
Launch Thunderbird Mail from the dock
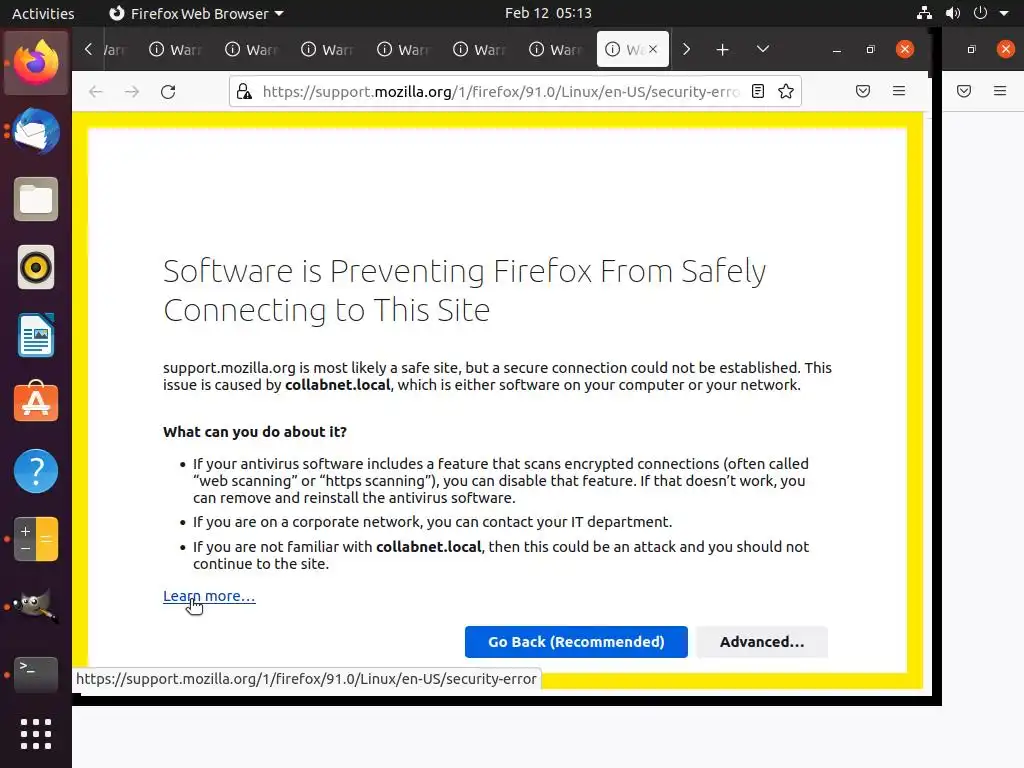pyautogui.click(x=36, y=131)
